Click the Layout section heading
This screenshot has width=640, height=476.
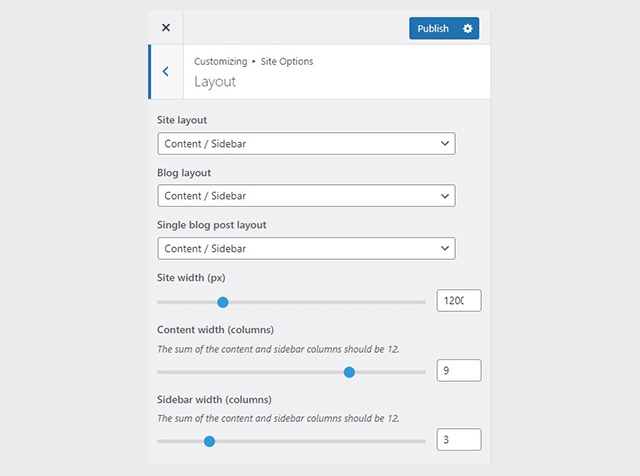click(215, 82)
